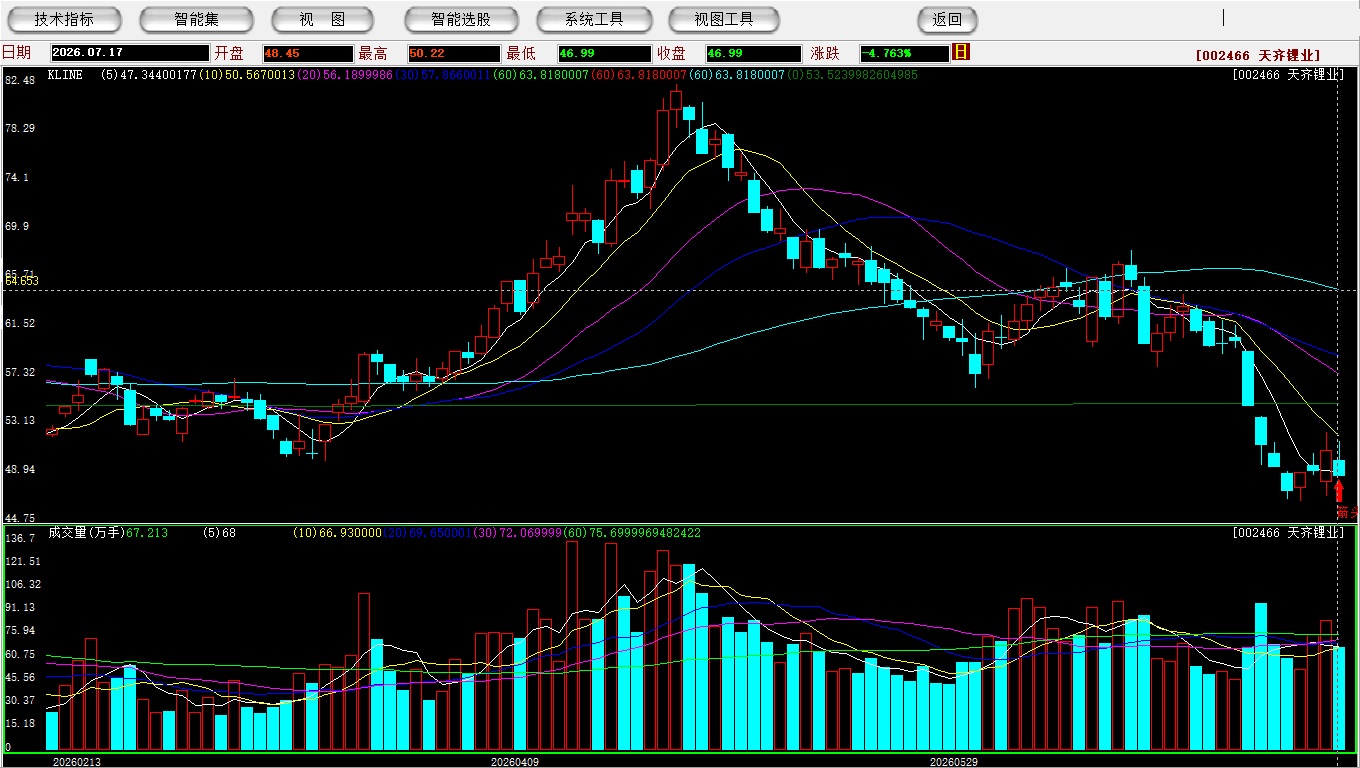Click the 20260213 date axis label
Viewport: 1360px width, 768px height.
[x=77, y=762]
